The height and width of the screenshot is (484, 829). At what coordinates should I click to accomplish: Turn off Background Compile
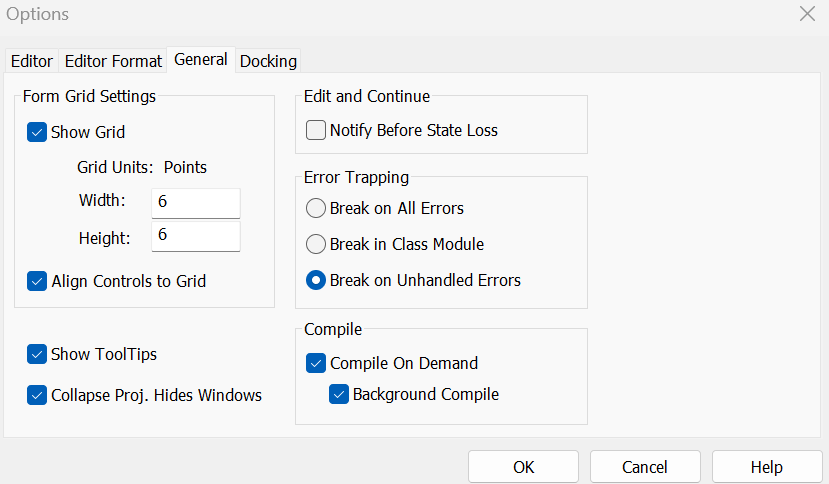[339, 394]
